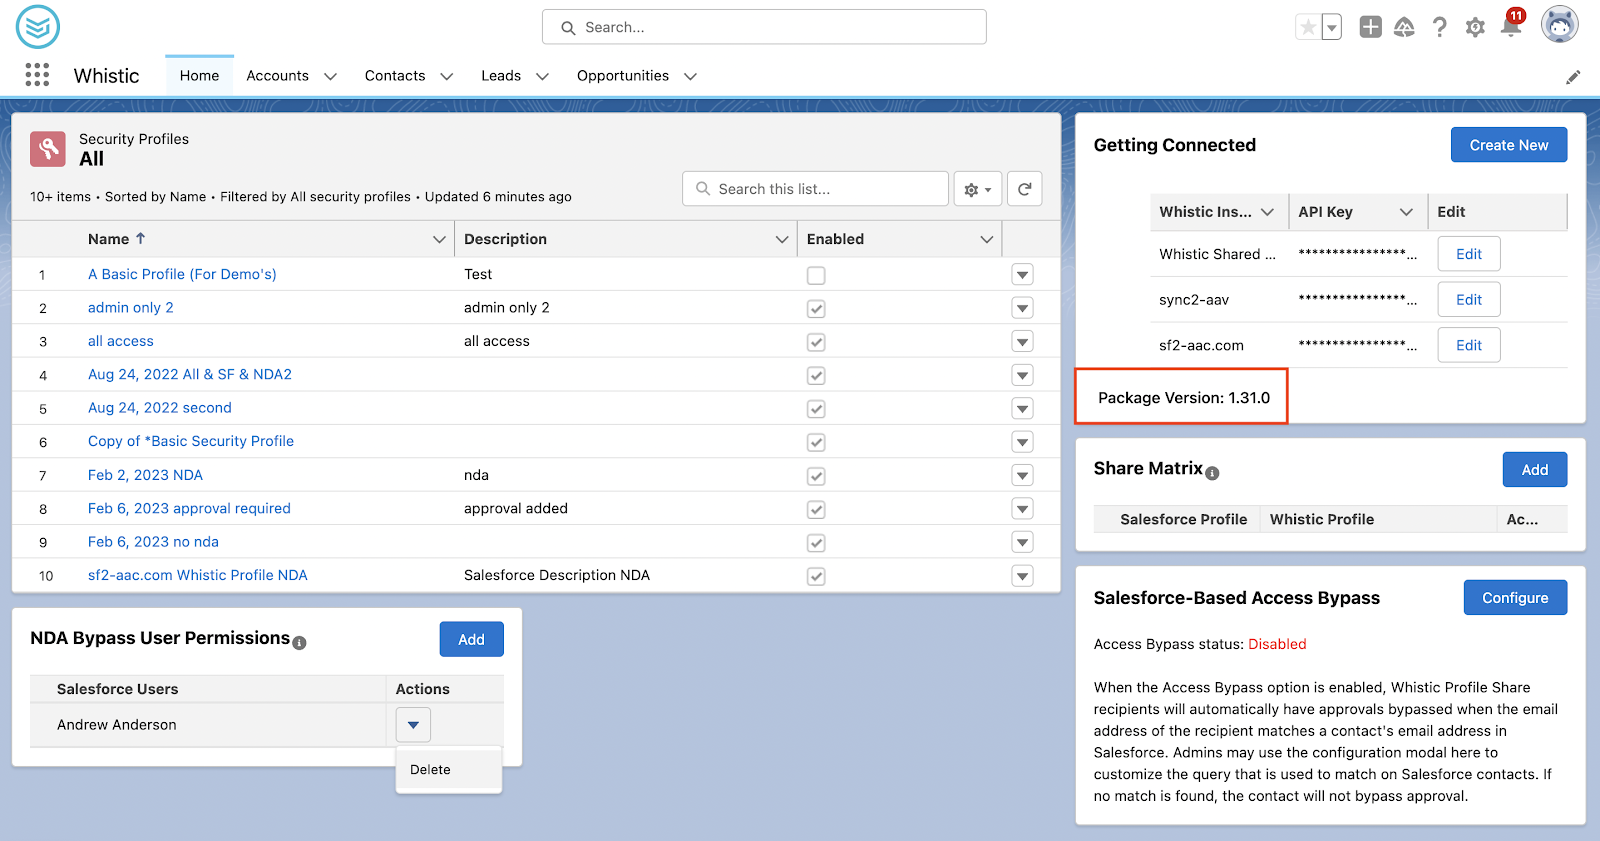The width and height of the screenshot is (1600, 841).
Task: Toggle Enabled checkbox for admin only 2
Action: [816, 308]
